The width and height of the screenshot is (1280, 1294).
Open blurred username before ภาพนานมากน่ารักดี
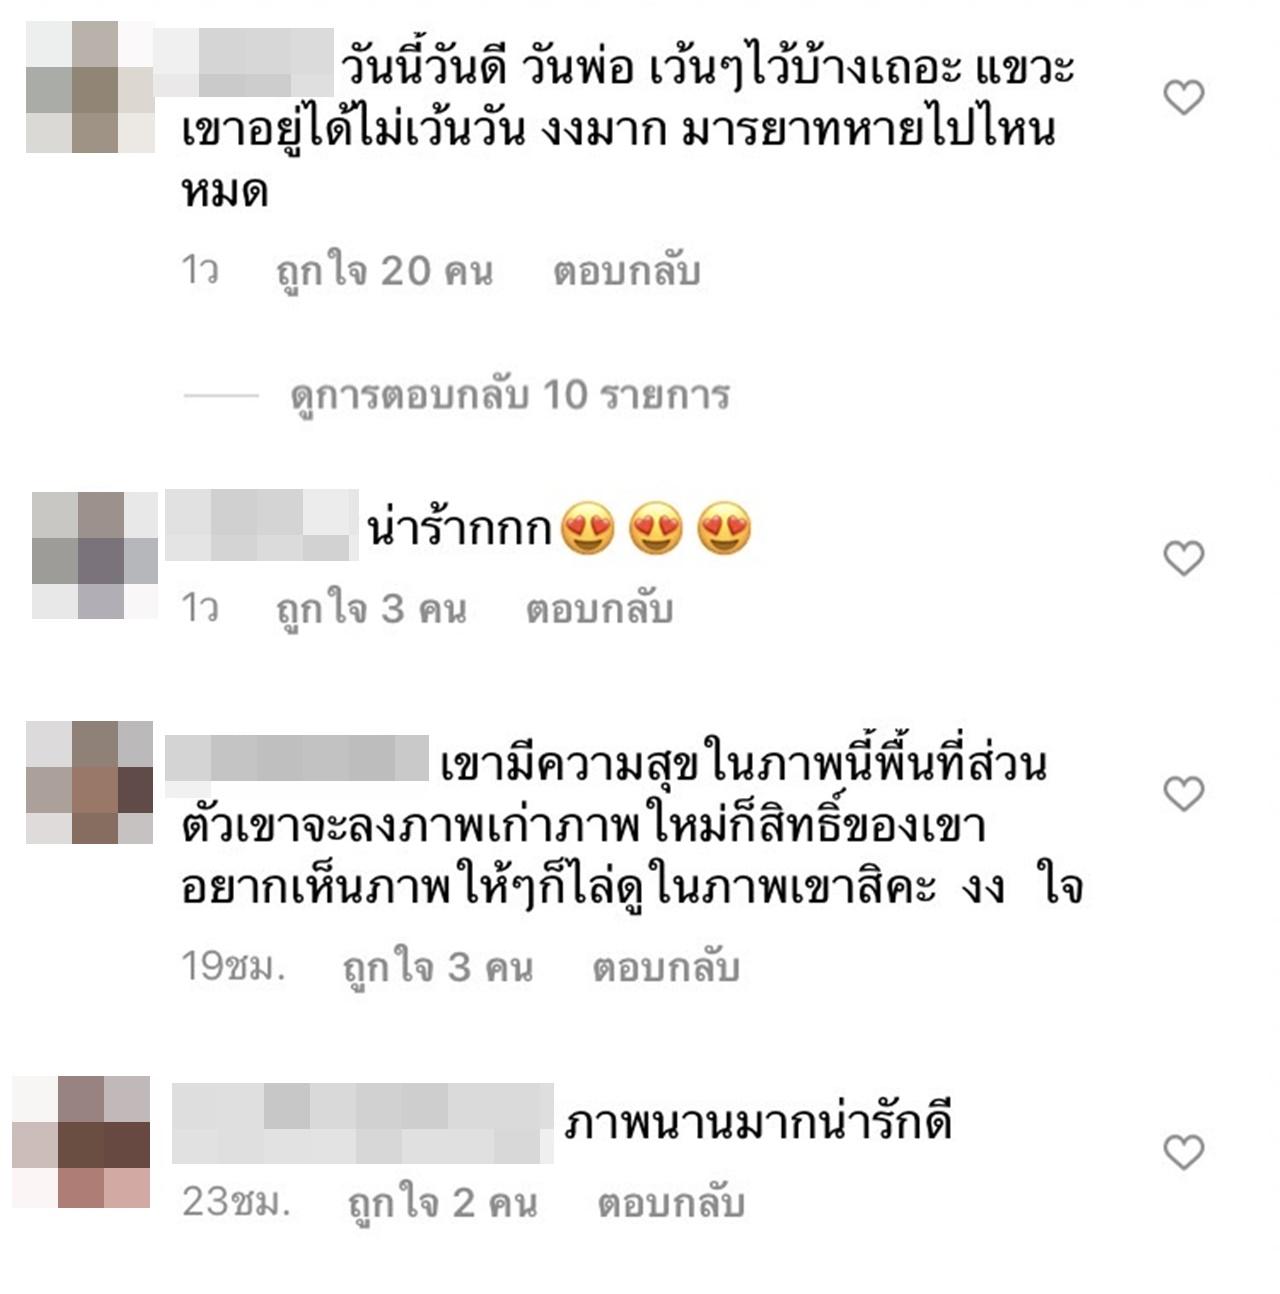pyautogui.click(x=363, y=1123)
